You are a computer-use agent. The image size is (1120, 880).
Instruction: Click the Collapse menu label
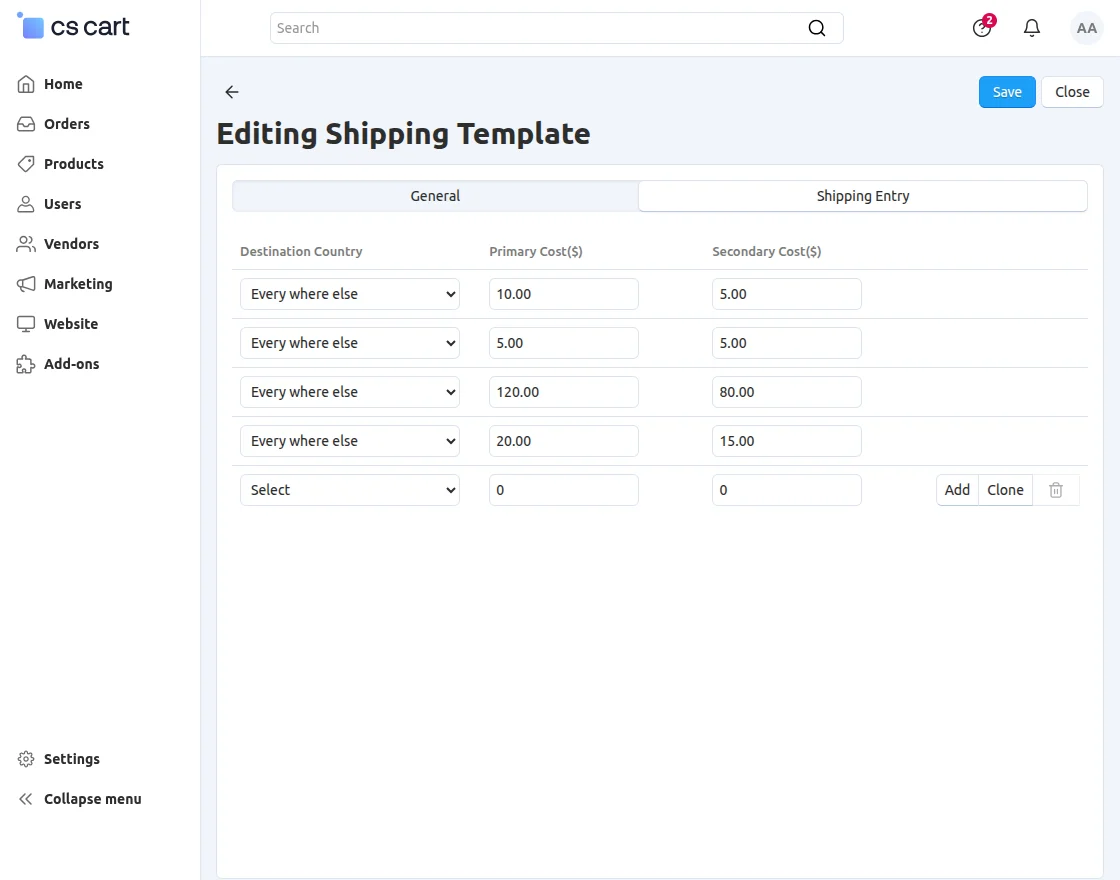pyautogui.click(x=93, y=799)
